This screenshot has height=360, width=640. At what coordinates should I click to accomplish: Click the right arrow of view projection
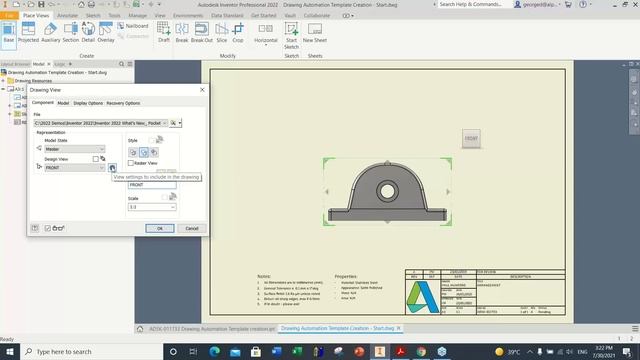(x=448, y=191)
